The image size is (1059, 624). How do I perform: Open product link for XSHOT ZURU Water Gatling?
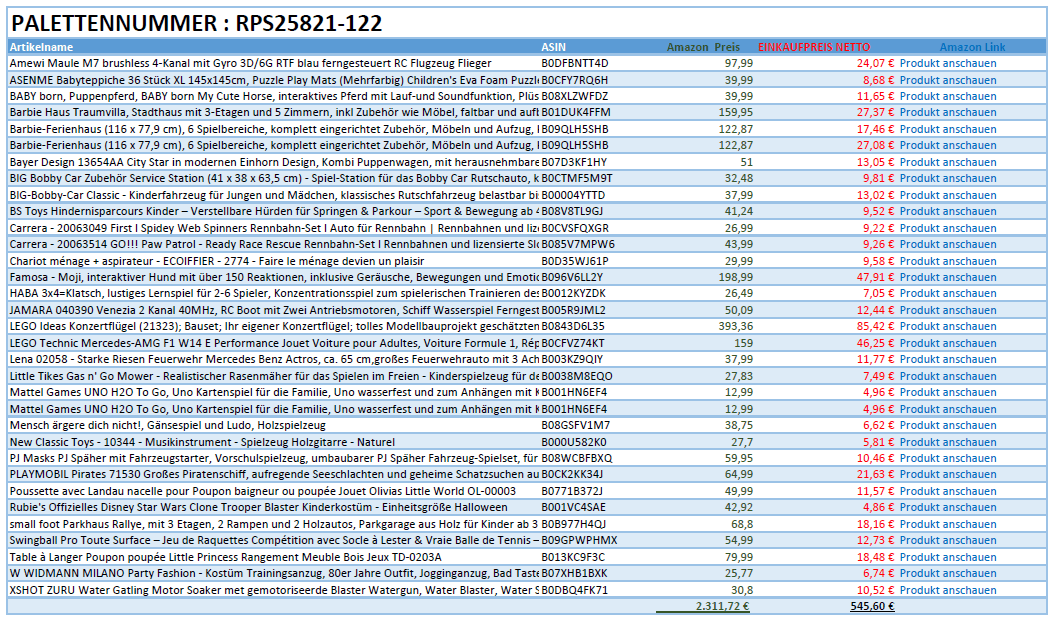[x=947, y=590]
